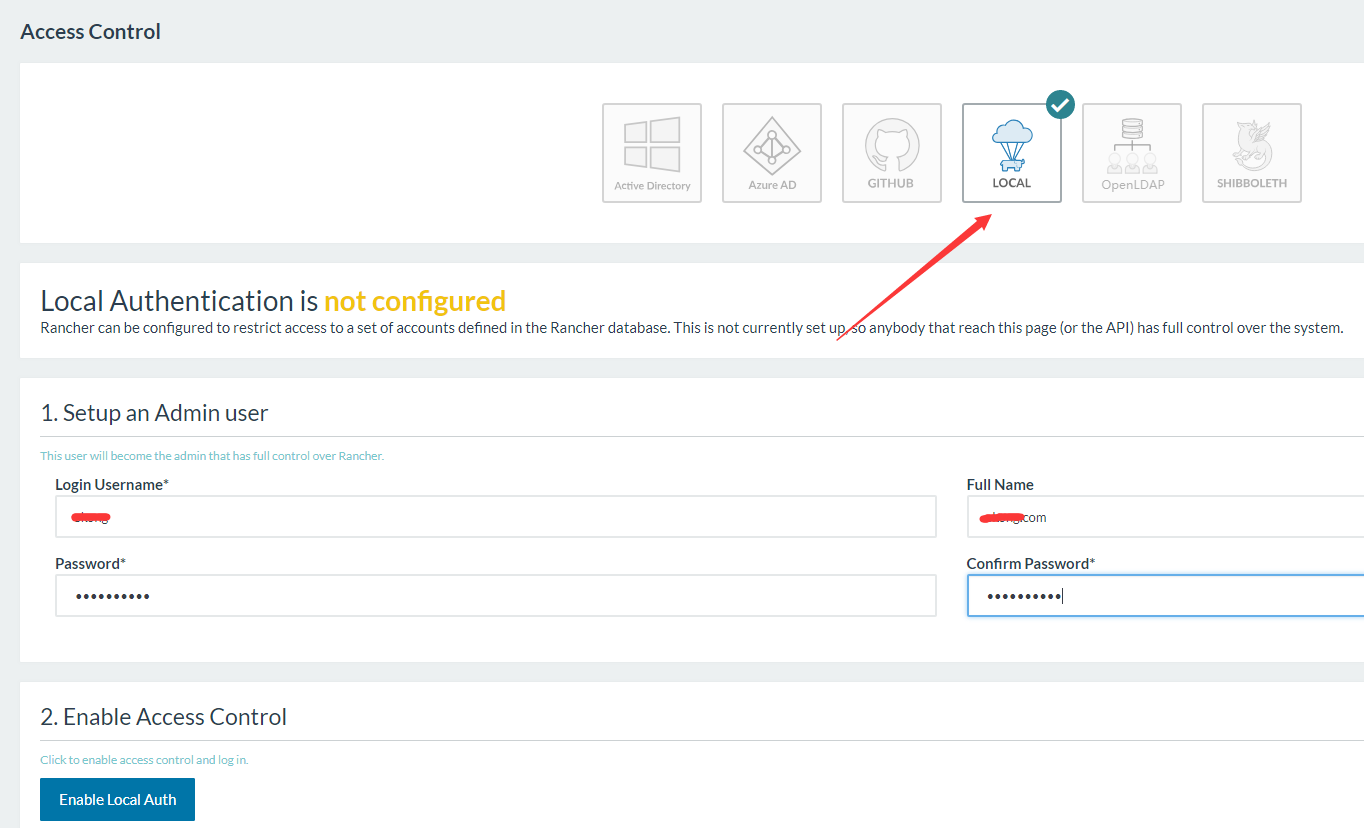Select the Active Directory auth provider
Viewport: 1364px width, 828px height.
point(652,153)
